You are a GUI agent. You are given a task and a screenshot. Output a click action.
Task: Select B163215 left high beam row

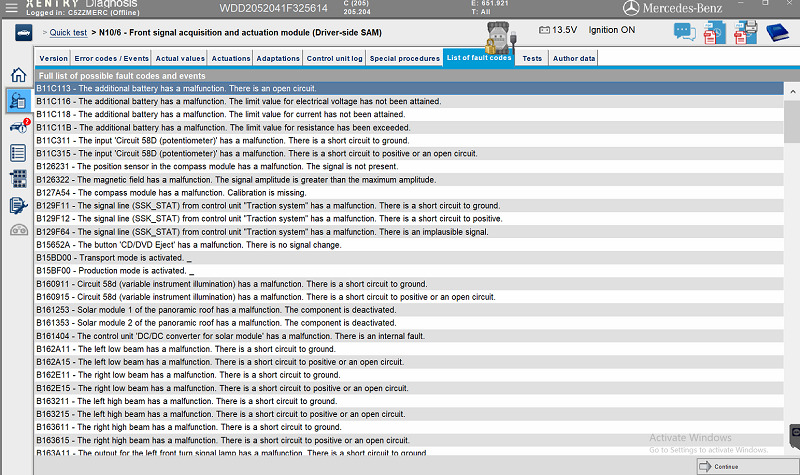(x=409, y=414)
